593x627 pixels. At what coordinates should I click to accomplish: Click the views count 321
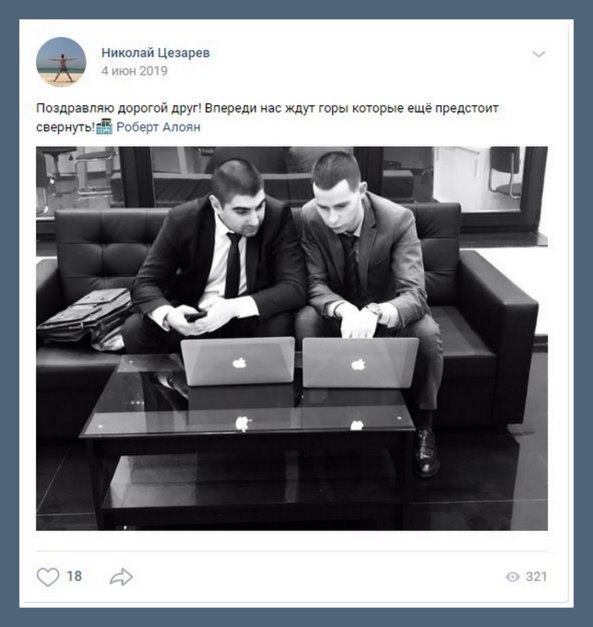[x=536, y=577]
